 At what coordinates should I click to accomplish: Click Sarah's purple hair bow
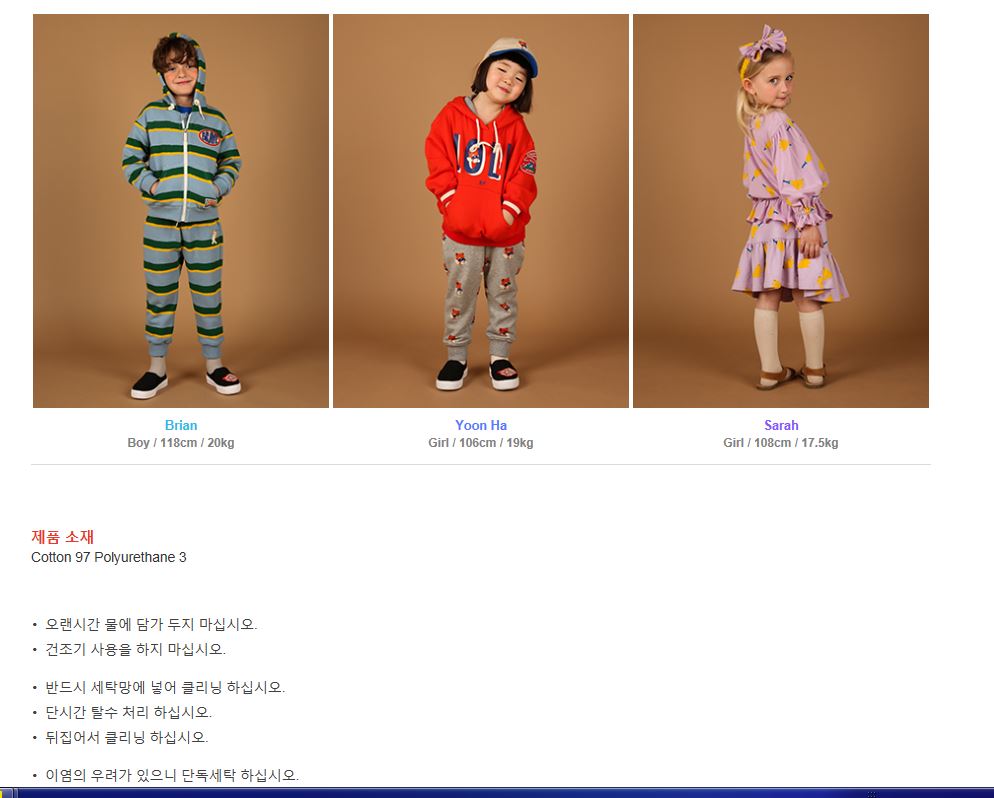(763, 41)
